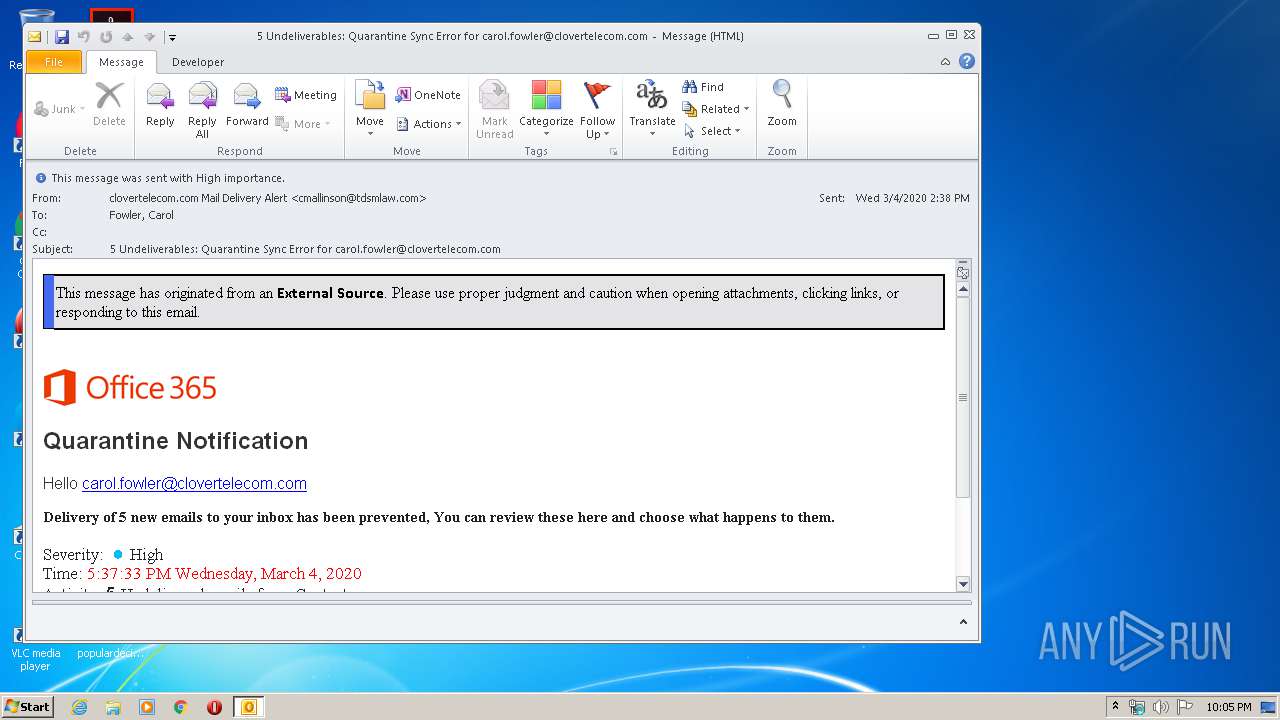This screenshot has width=1280, height=720.
Task: Click the Translate button
Action: pos(652,109)
